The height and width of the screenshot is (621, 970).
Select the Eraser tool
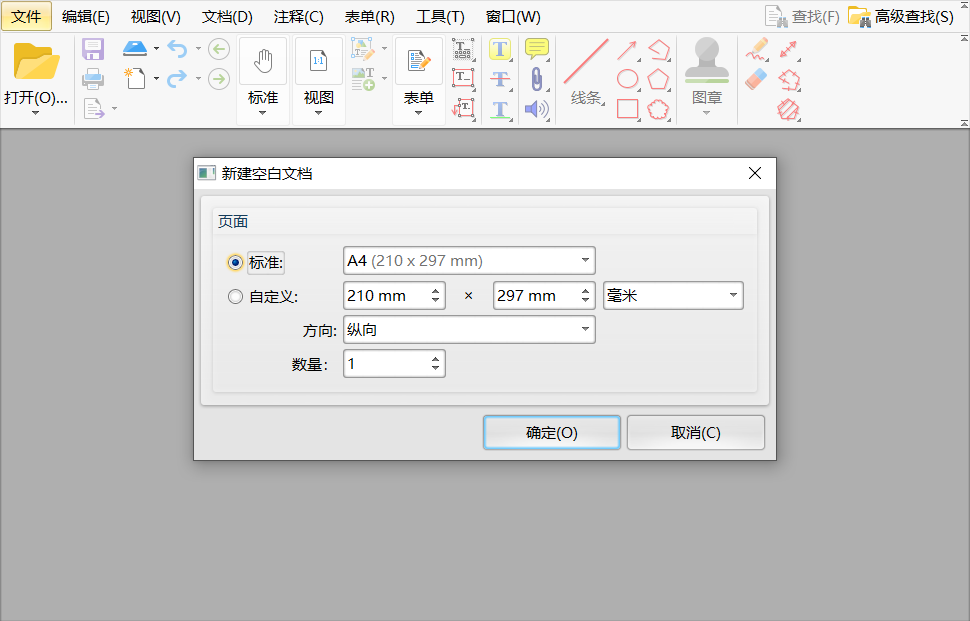tap(756, 79)
